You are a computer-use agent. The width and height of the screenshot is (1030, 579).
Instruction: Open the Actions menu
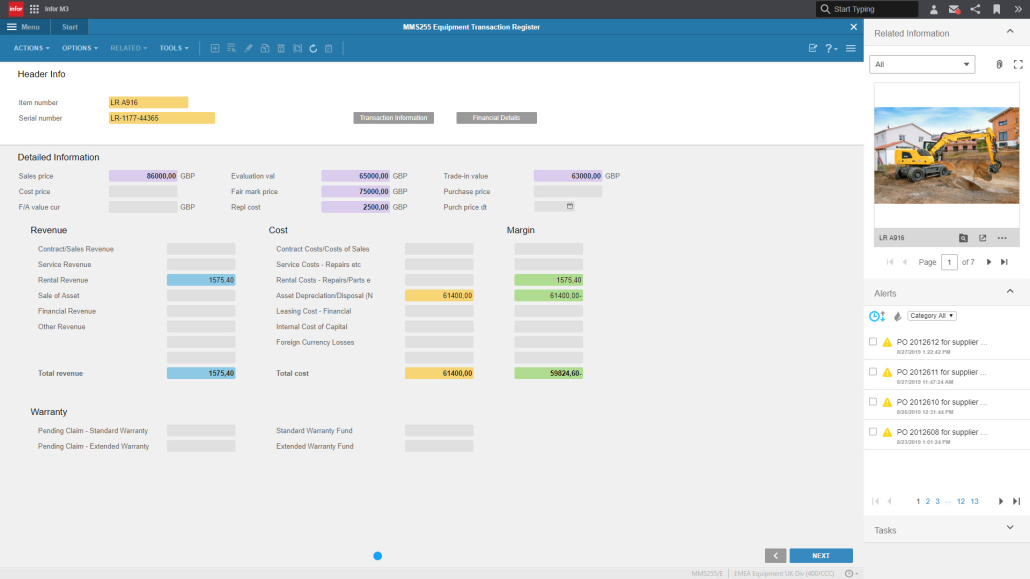point(30,48)
